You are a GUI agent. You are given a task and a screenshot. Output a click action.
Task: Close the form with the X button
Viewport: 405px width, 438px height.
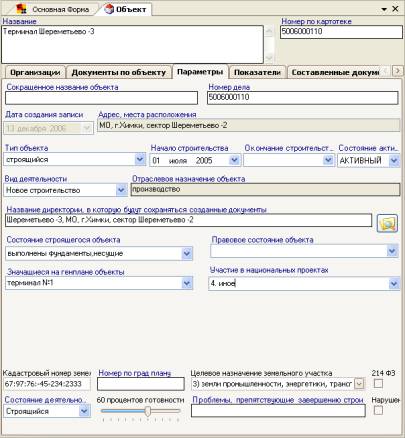[395, 9]
